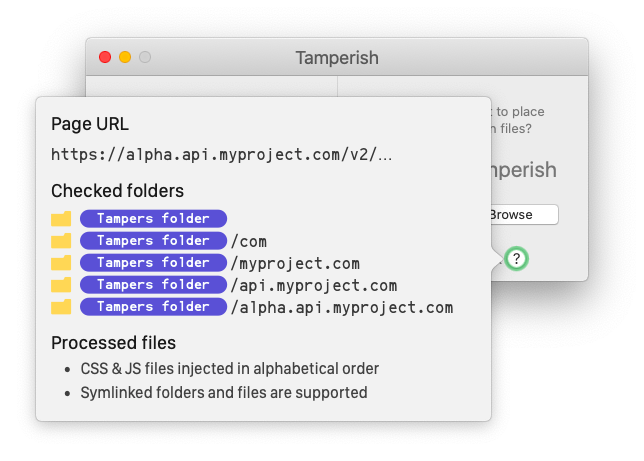The height and width of the screenshot is (461, 644).
Task: Open the Tampers folder pill before /alpha.api.myproject.com
Action: coord(153,307)
